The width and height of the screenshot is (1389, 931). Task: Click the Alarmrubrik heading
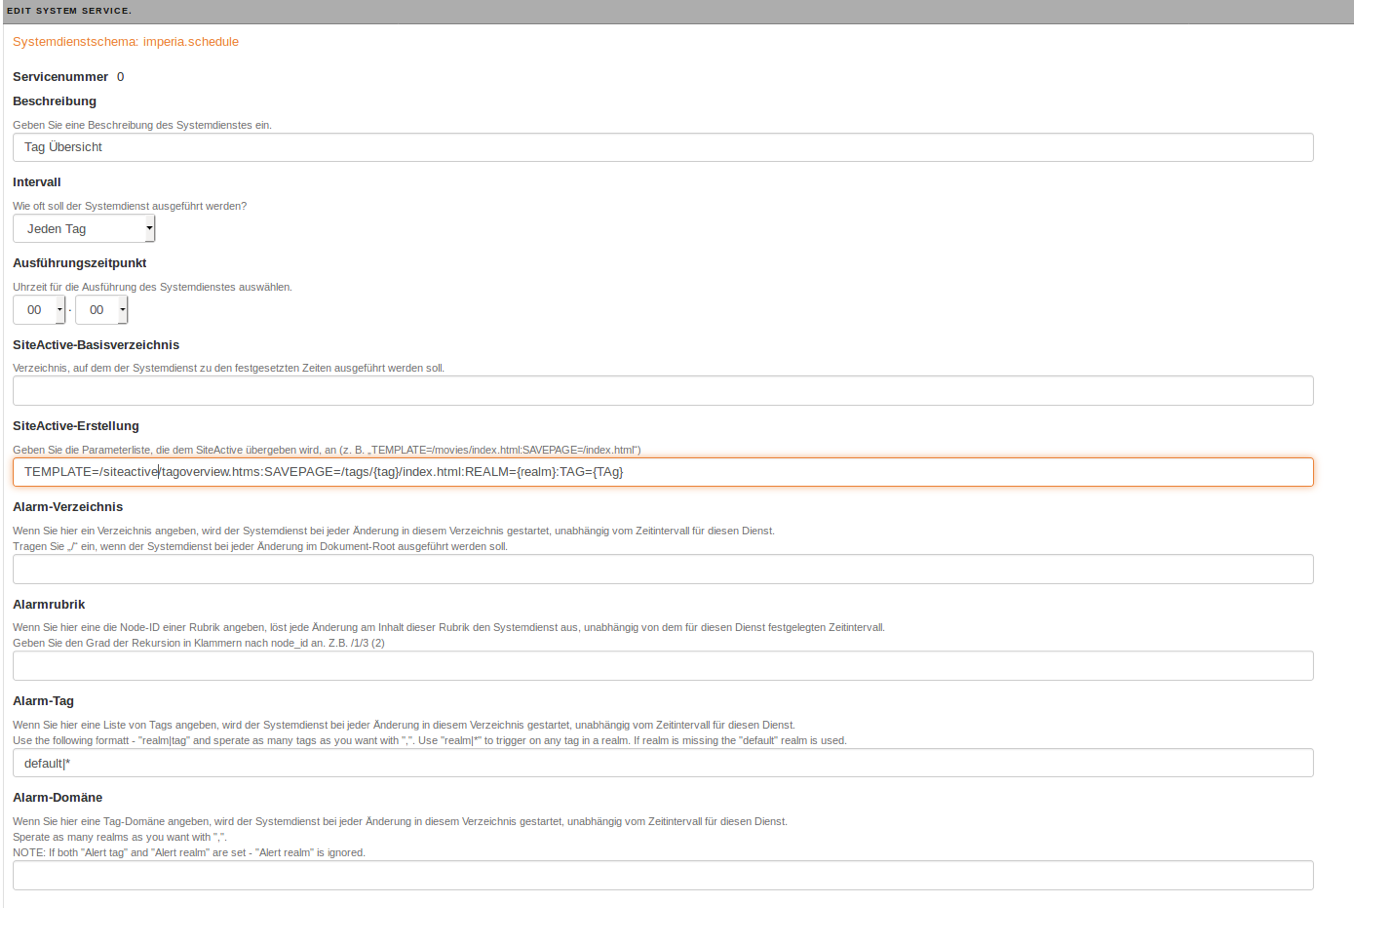(49, 605)
